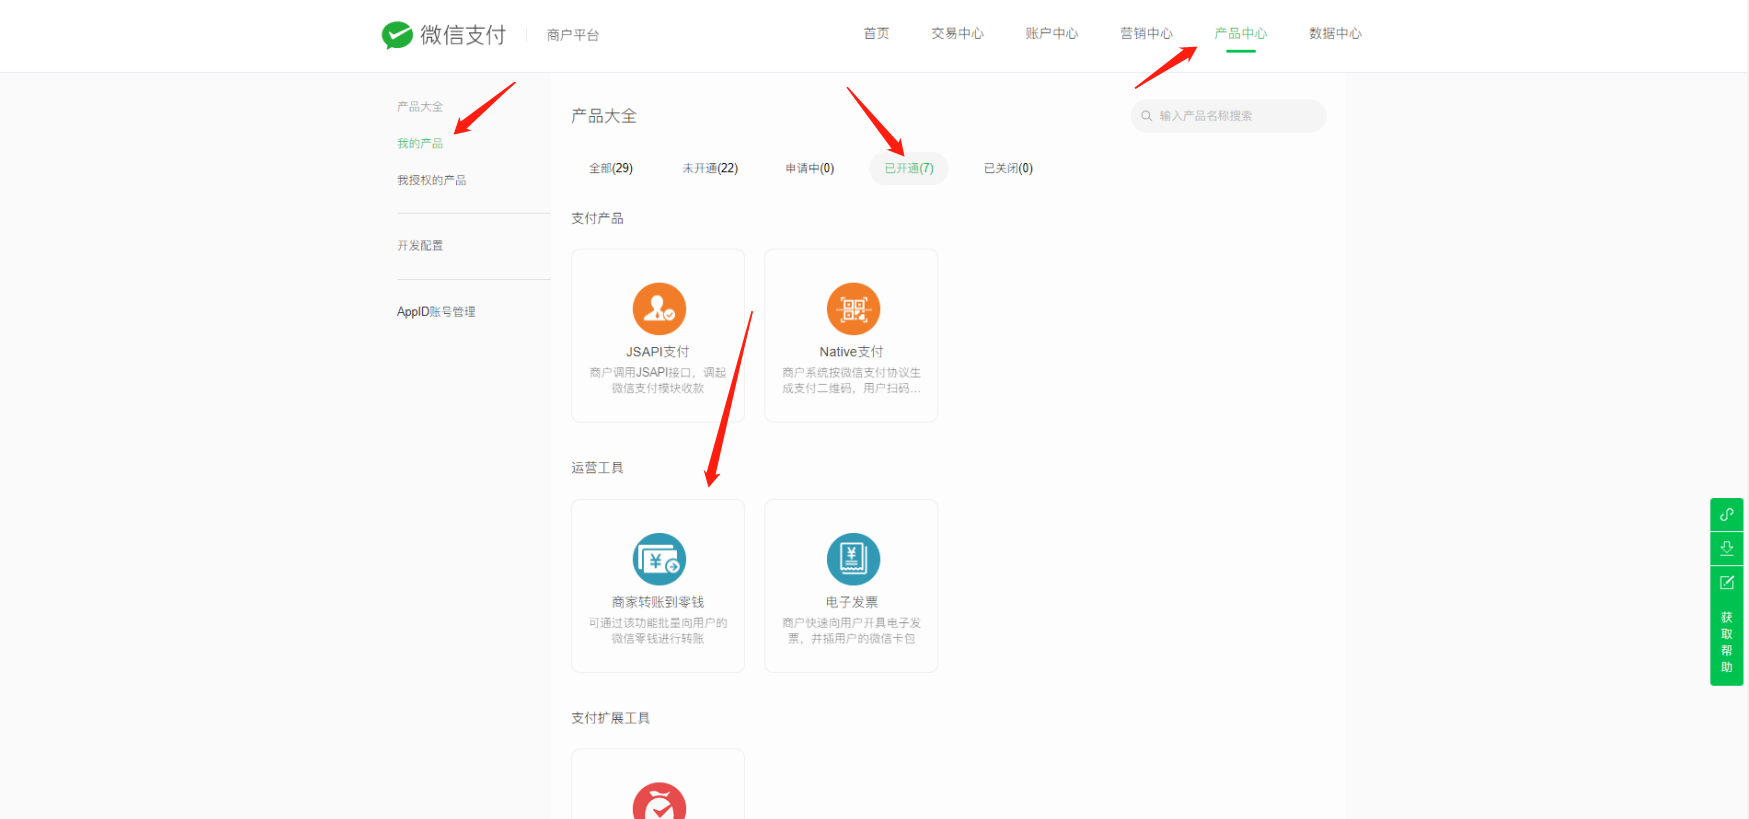Open the JSAPI支付 product icon
1749x819 pixels.
(x=659, y=309)
